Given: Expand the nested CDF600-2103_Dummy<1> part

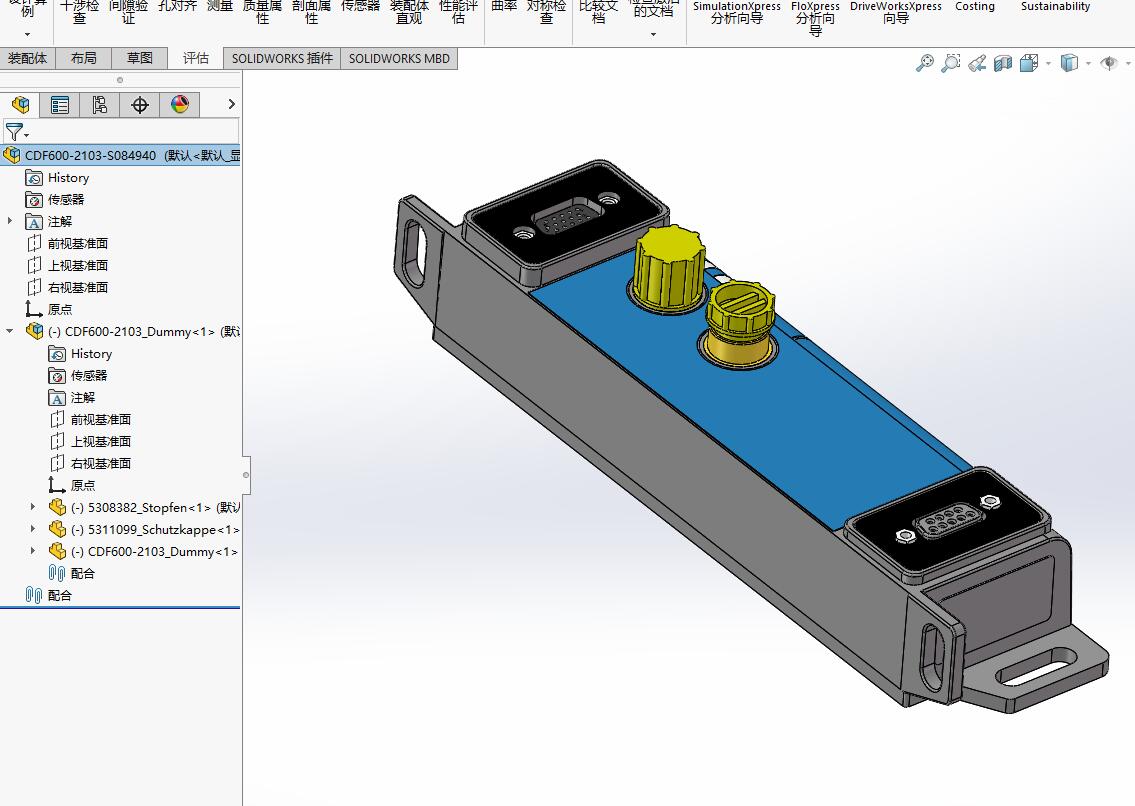Looking at the screenshot, I should (x=33, y=551).
